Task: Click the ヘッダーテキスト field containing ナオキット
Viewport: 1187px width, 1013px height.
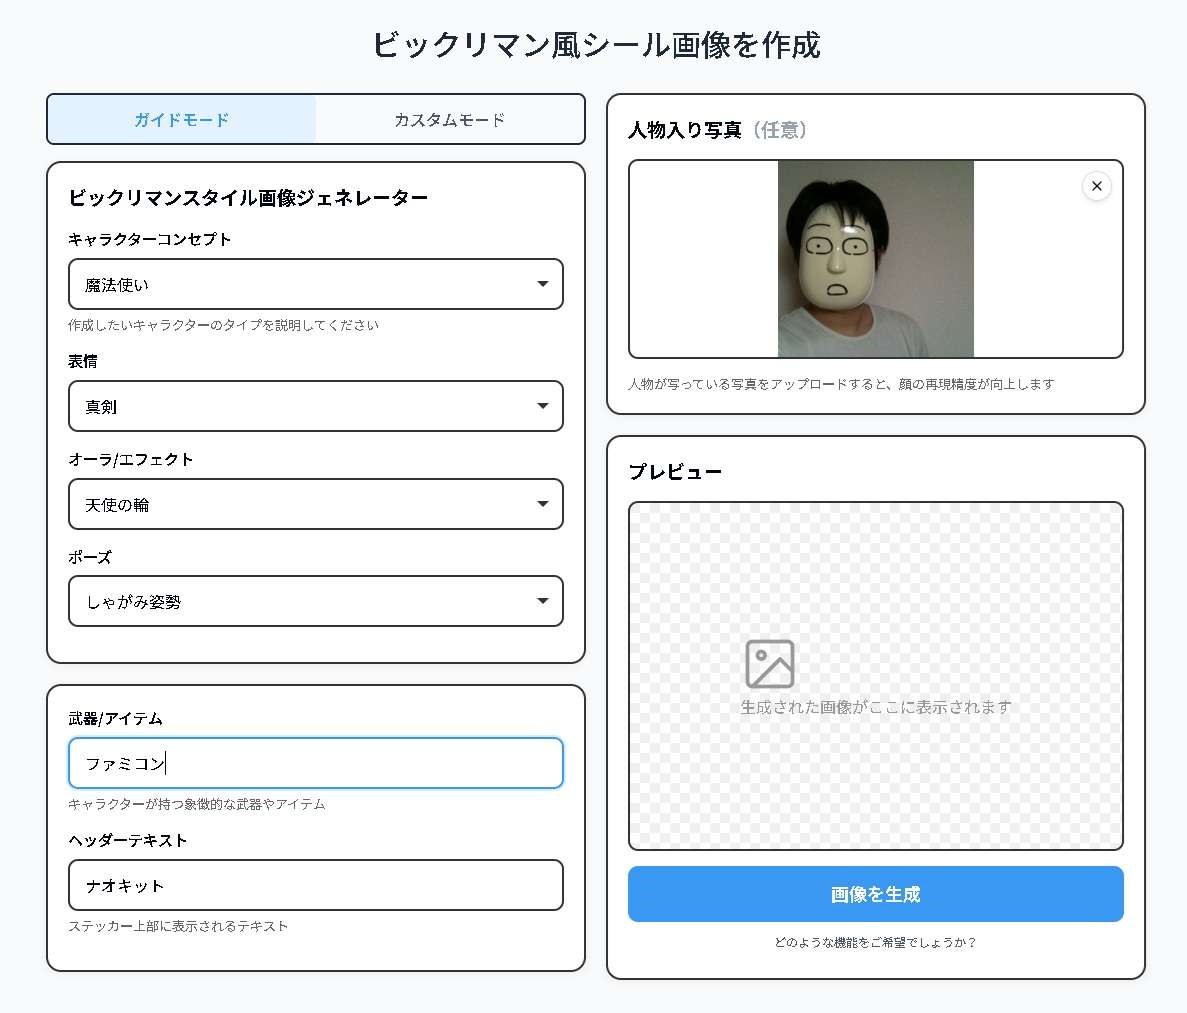Action: 315,886
